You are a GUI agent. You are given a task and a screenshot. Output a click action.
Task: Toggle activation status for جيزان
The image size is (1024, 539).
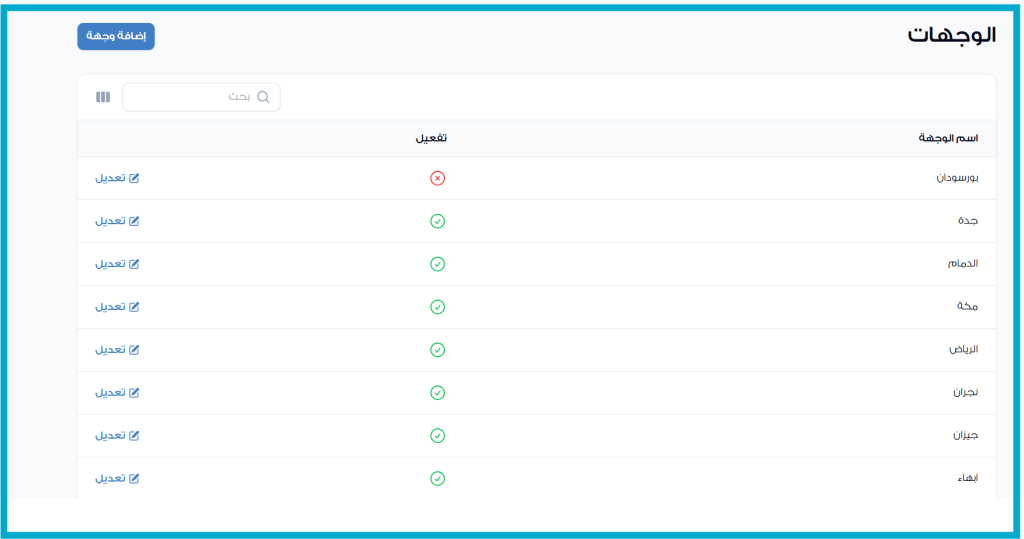[x=437, y=436]
